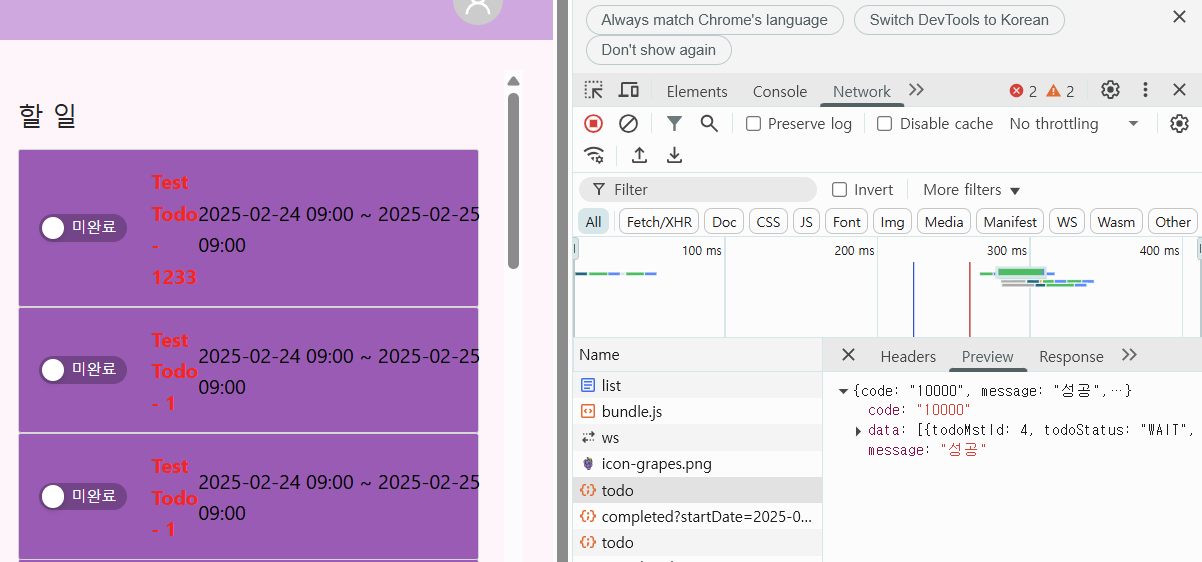
Task: Open DevTools settings gear icon
Action: 1110,90
